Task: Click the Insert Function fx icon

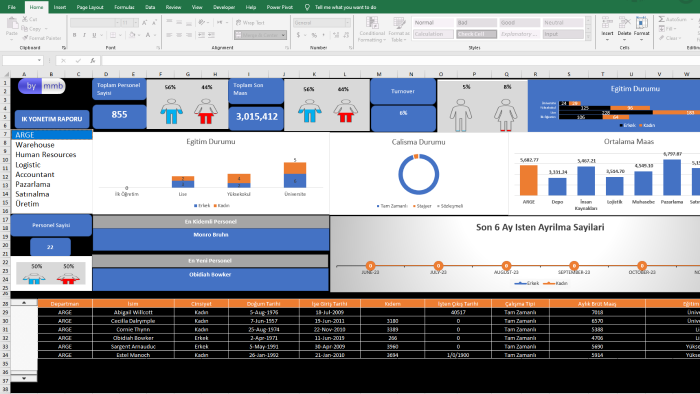Action: 92,60
